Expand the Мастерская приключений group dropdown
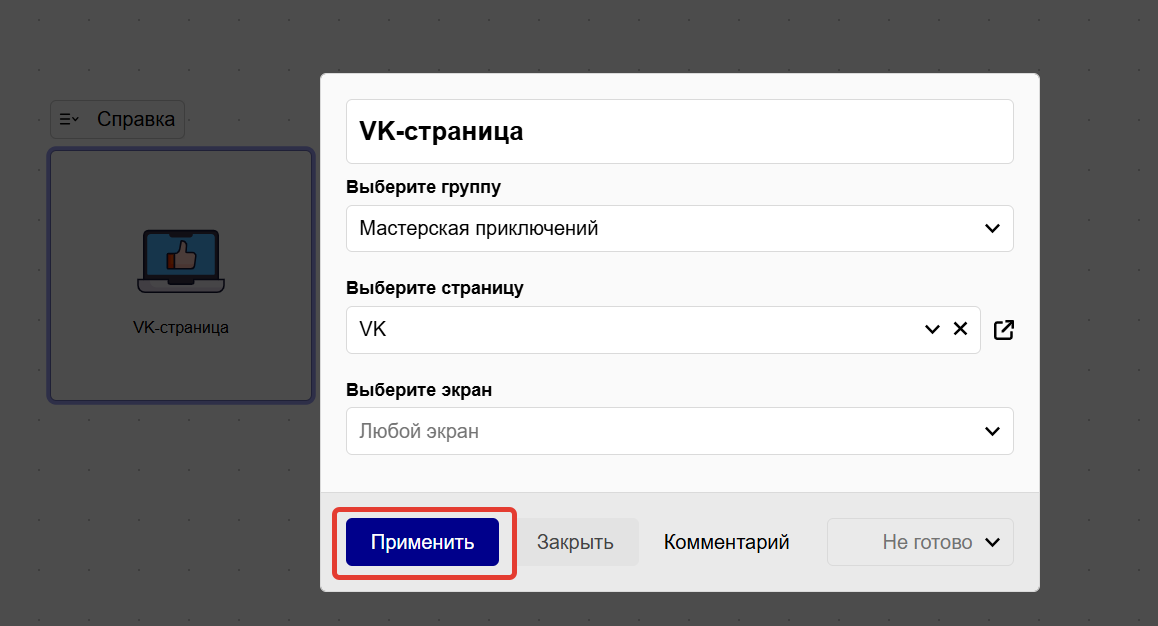 click(x=679, y=228)
